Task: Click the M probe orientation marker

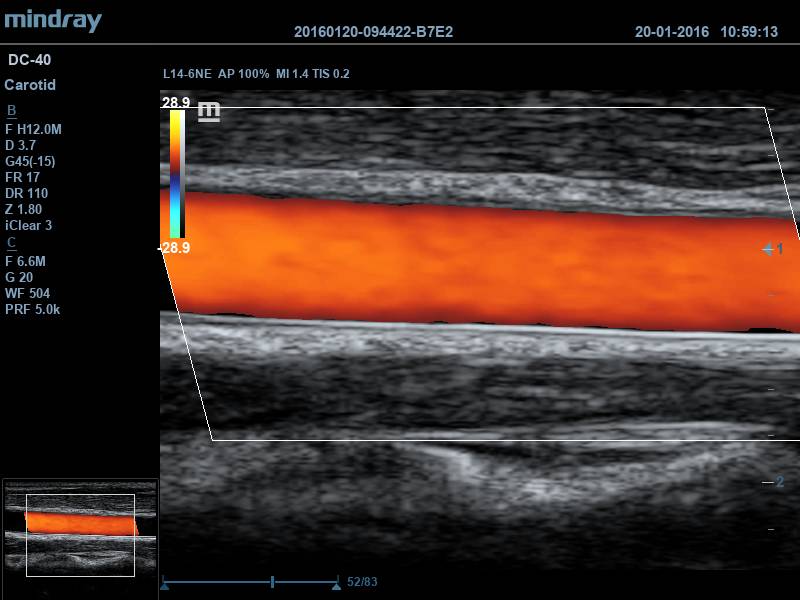Action: coord(208,111)
